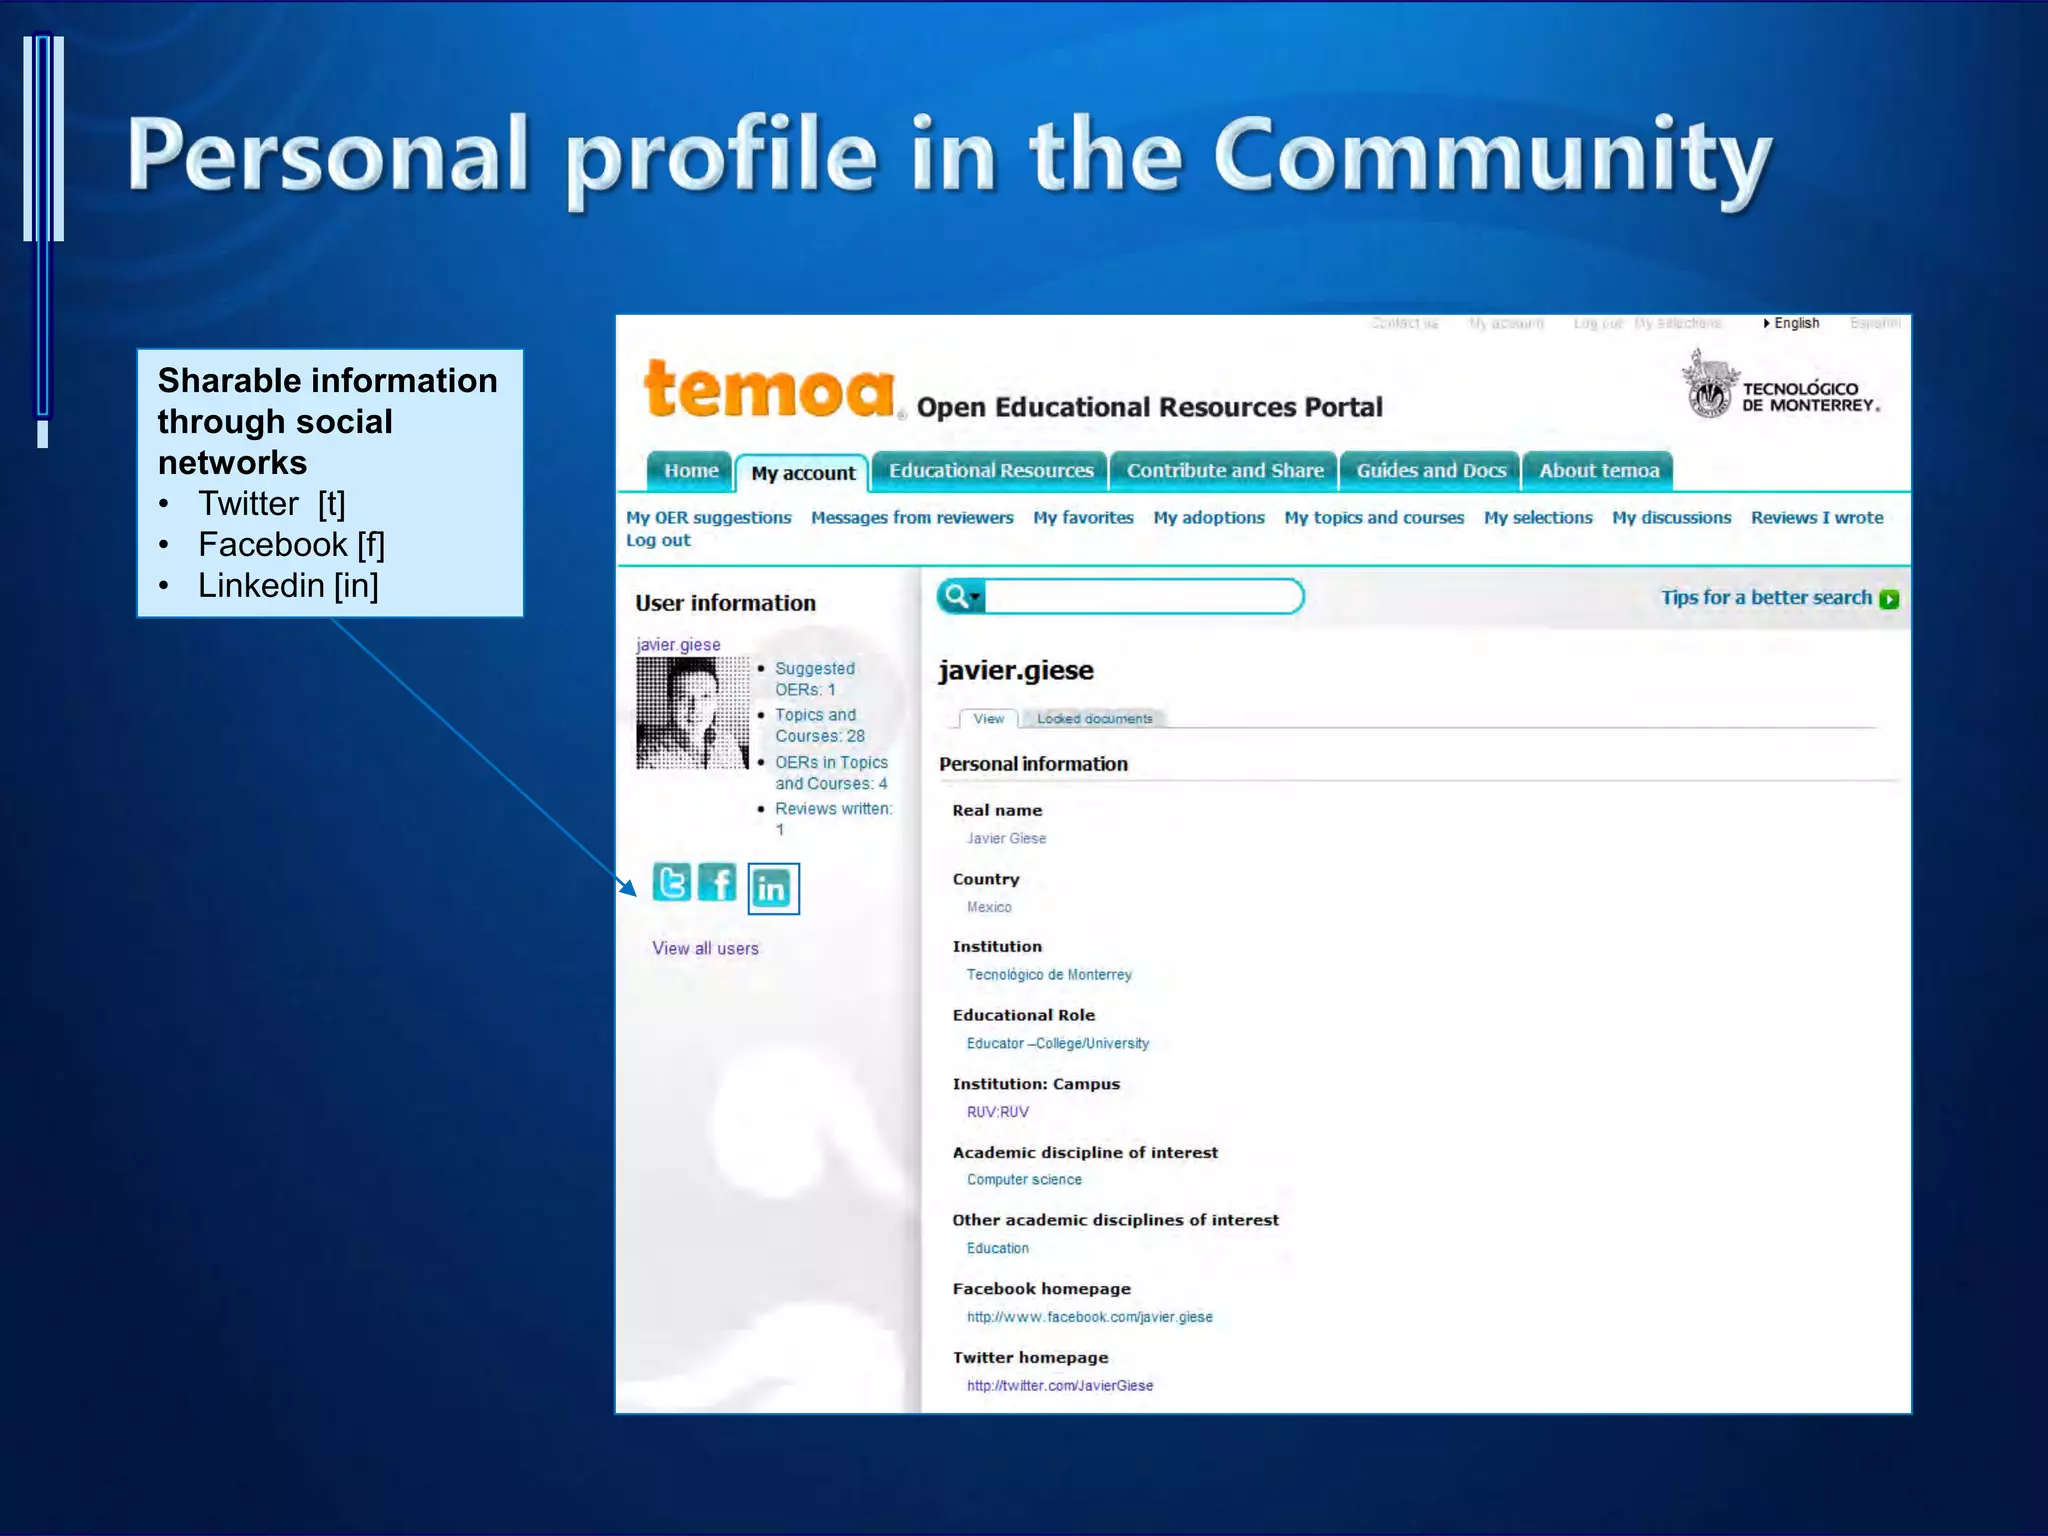This screenshot has width=2048, height=1536.
Task: Open My favorites link
Action: (x=1083, y=518)
